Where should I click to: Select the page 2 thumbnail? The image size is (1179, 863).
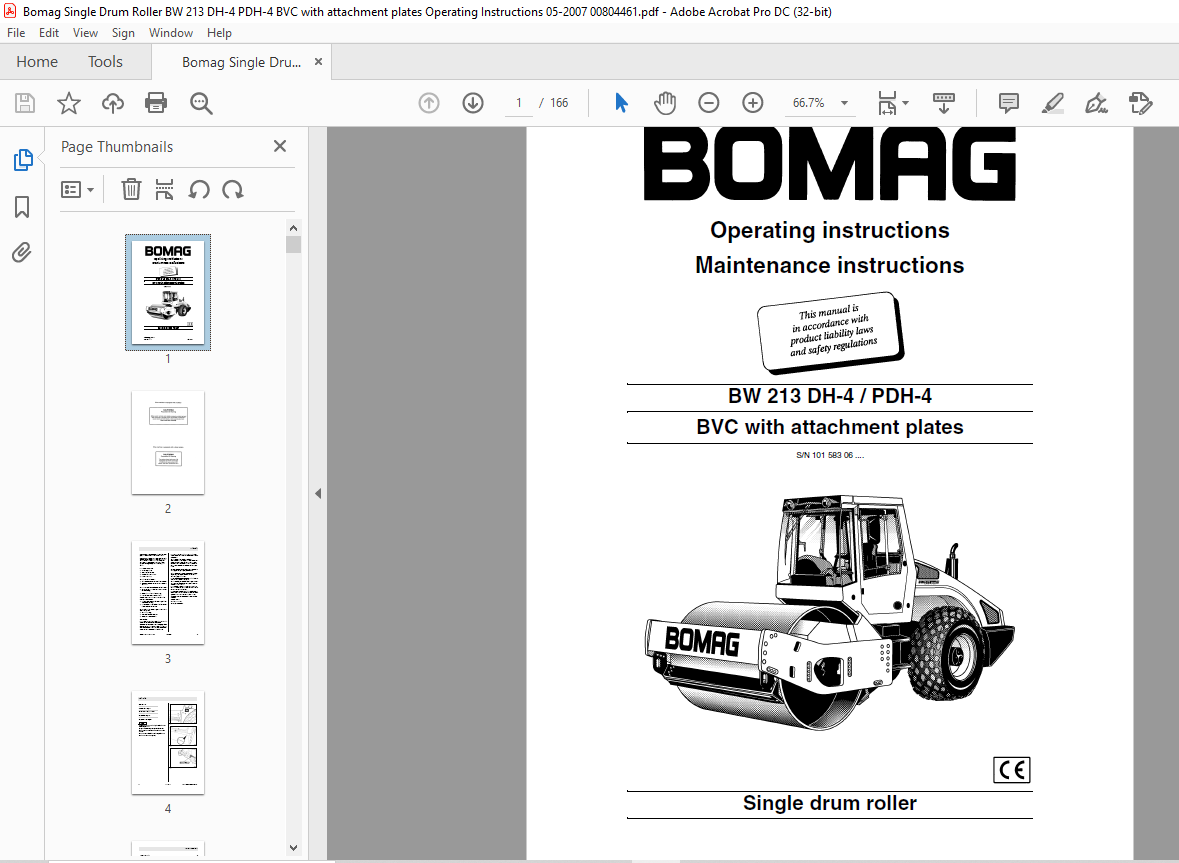click(168, 443)
